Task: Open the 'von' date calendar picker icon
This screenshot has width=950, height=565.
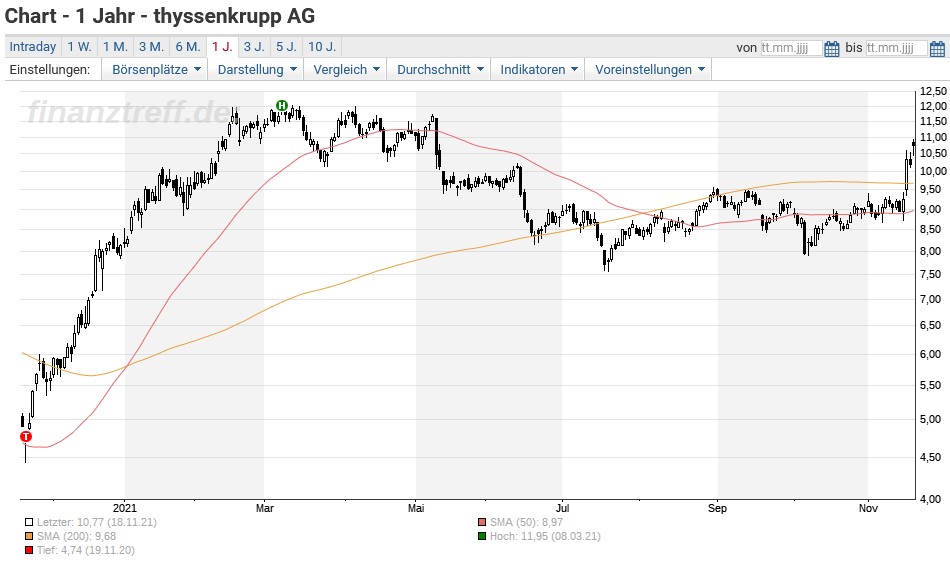Action: [x=832, y=48]
